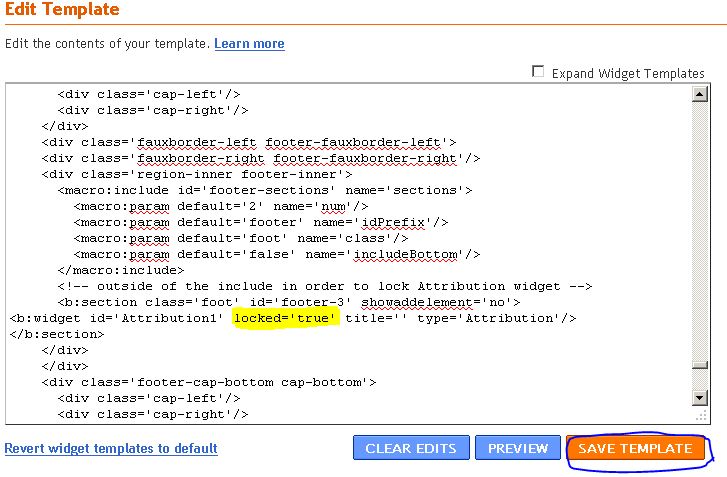Click the region-inner footer-inner div line

197,174
